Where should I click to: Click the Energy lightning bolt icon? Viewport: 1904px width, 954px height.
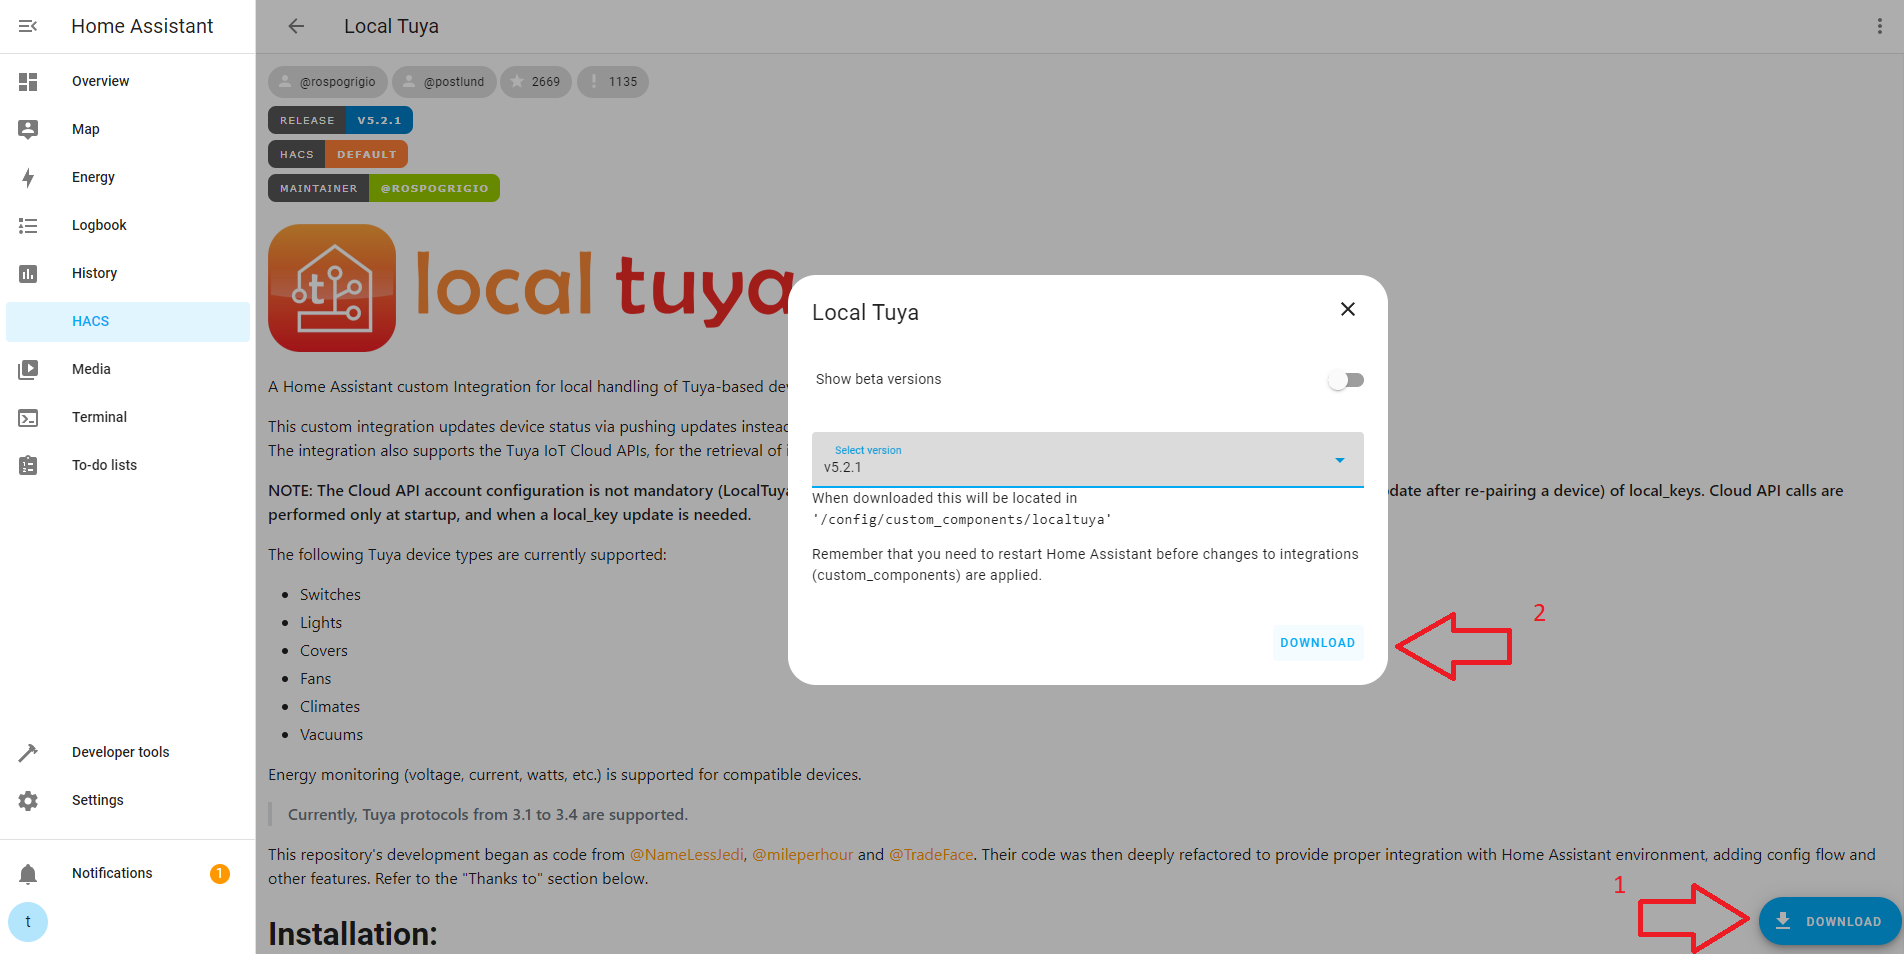(x=28, y=178)
